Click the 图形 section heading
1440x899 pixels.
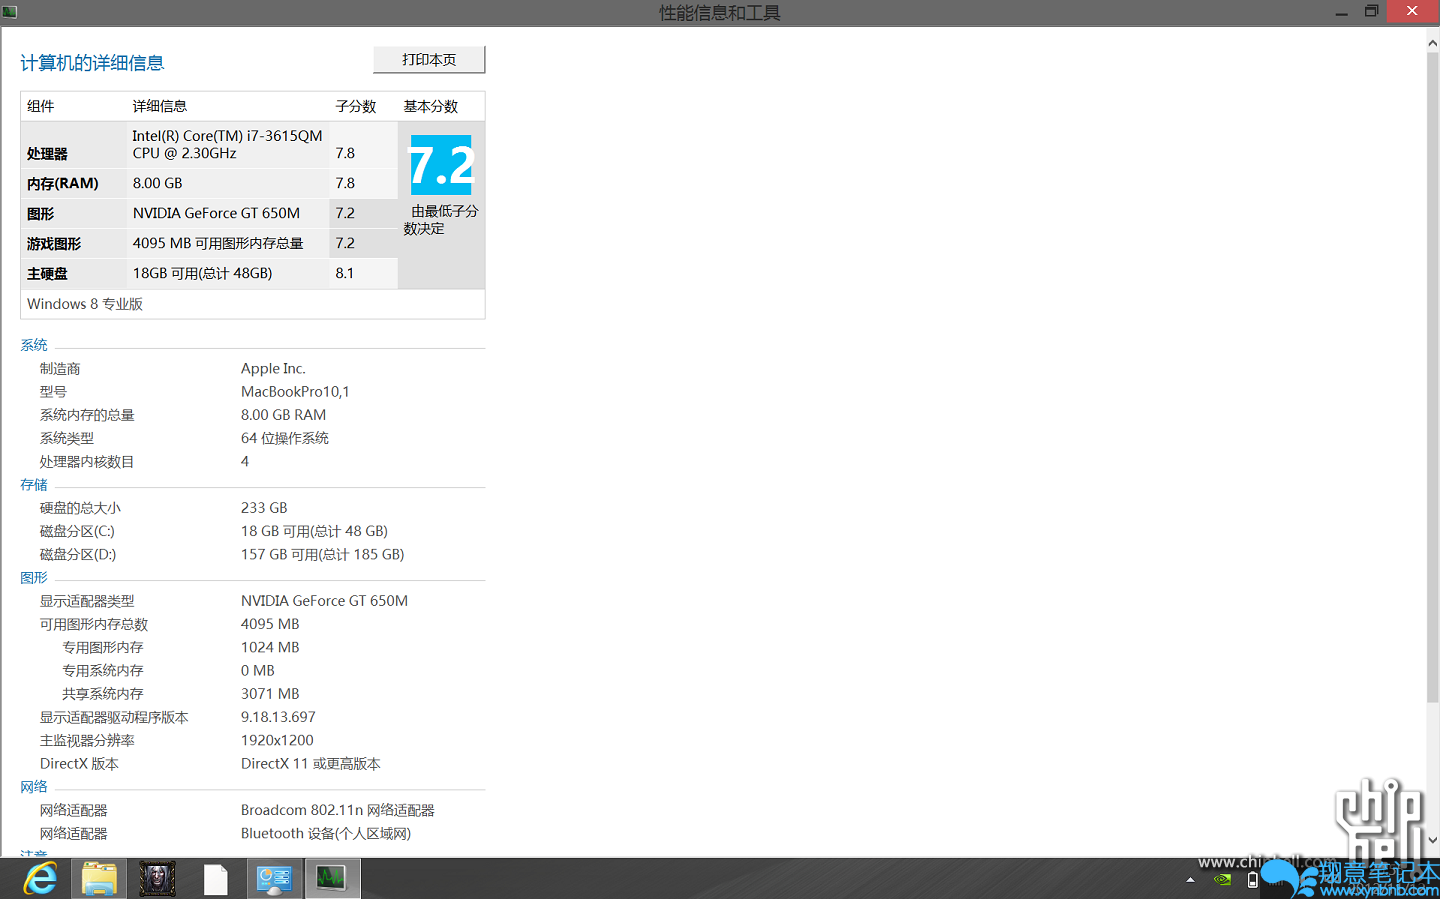34,578
